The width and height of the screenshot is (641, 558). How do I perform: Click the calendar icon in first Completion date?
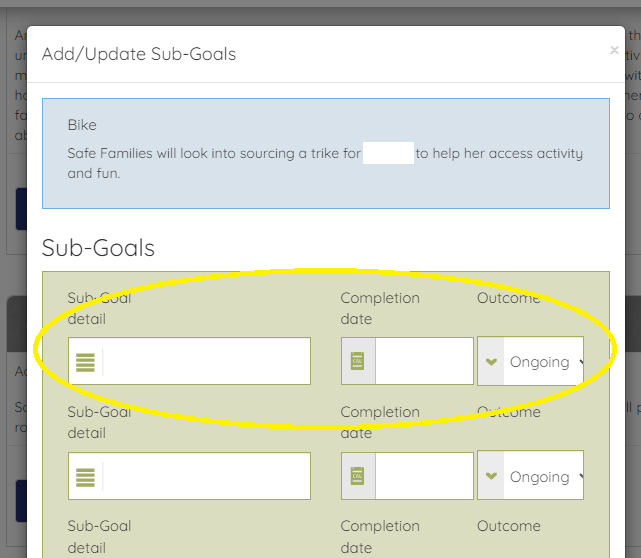pos(358,362)
